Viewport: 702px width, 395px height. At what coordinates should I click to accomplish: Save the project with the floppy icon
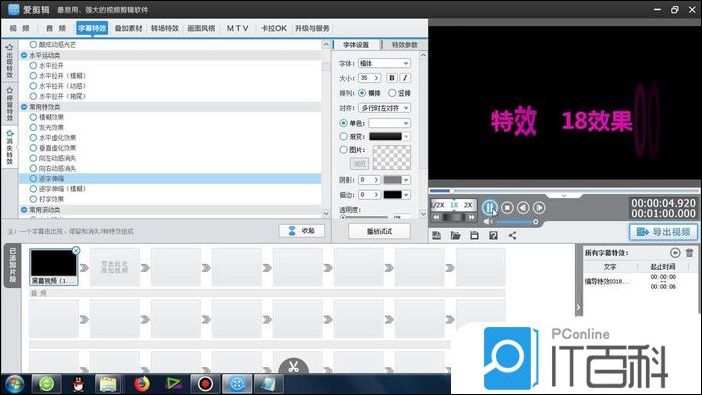click(x=474, y=236)
